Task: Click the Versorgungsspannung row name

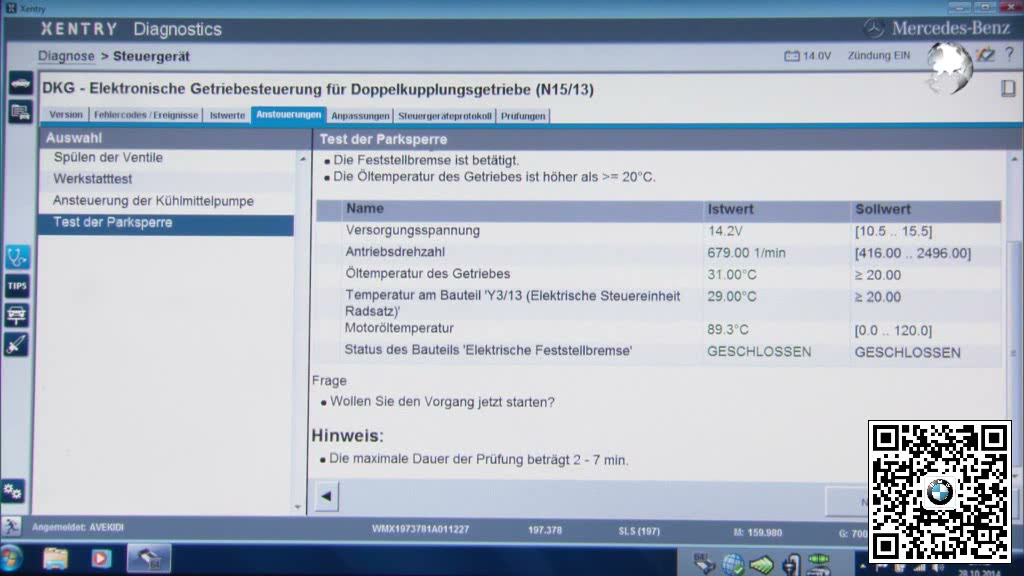Action: pyautogui.click(x=413, y=231)
